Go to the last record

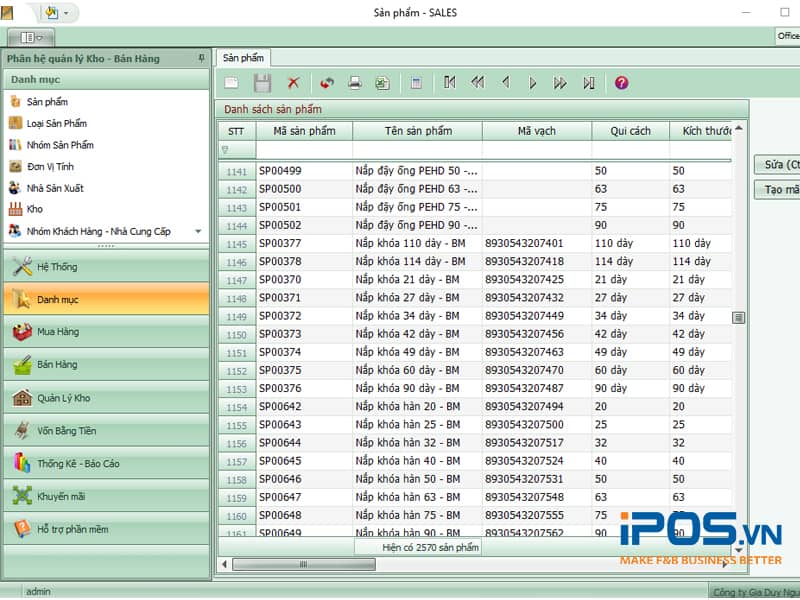pyautogui.click(x=589, y=83)
